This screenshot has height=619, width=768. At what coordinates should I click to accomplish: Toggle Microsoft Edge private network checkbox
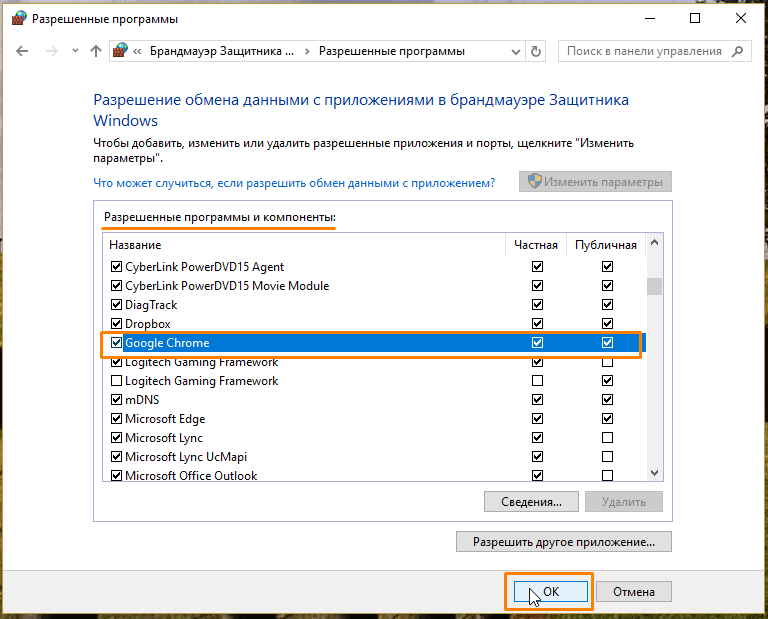[x=537, y=419]
